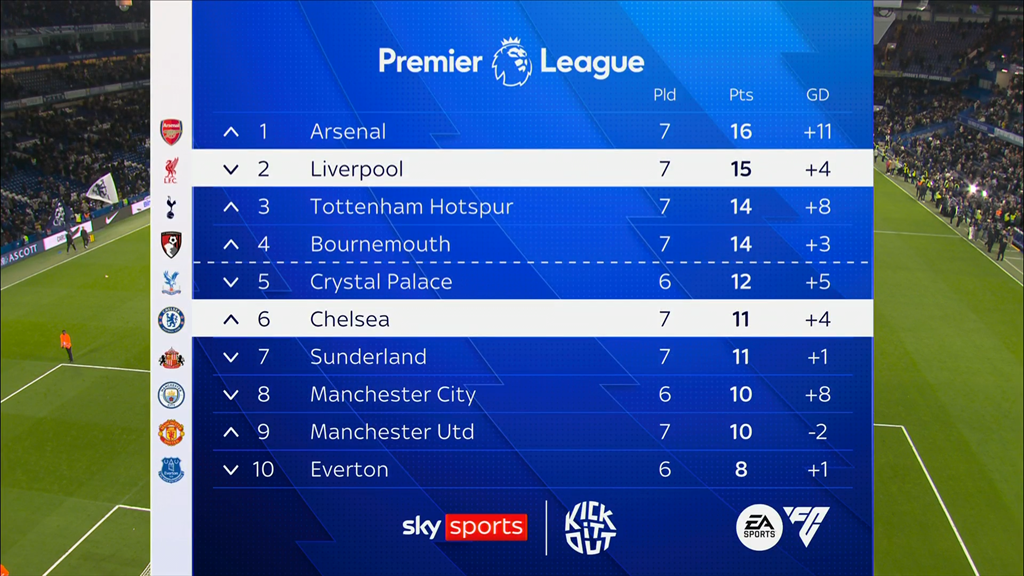The height and width of the screenshot is (576, 1024).
Task: Click the Premier League lion logo
Action: pyautogui.click(x=512, y=61)
